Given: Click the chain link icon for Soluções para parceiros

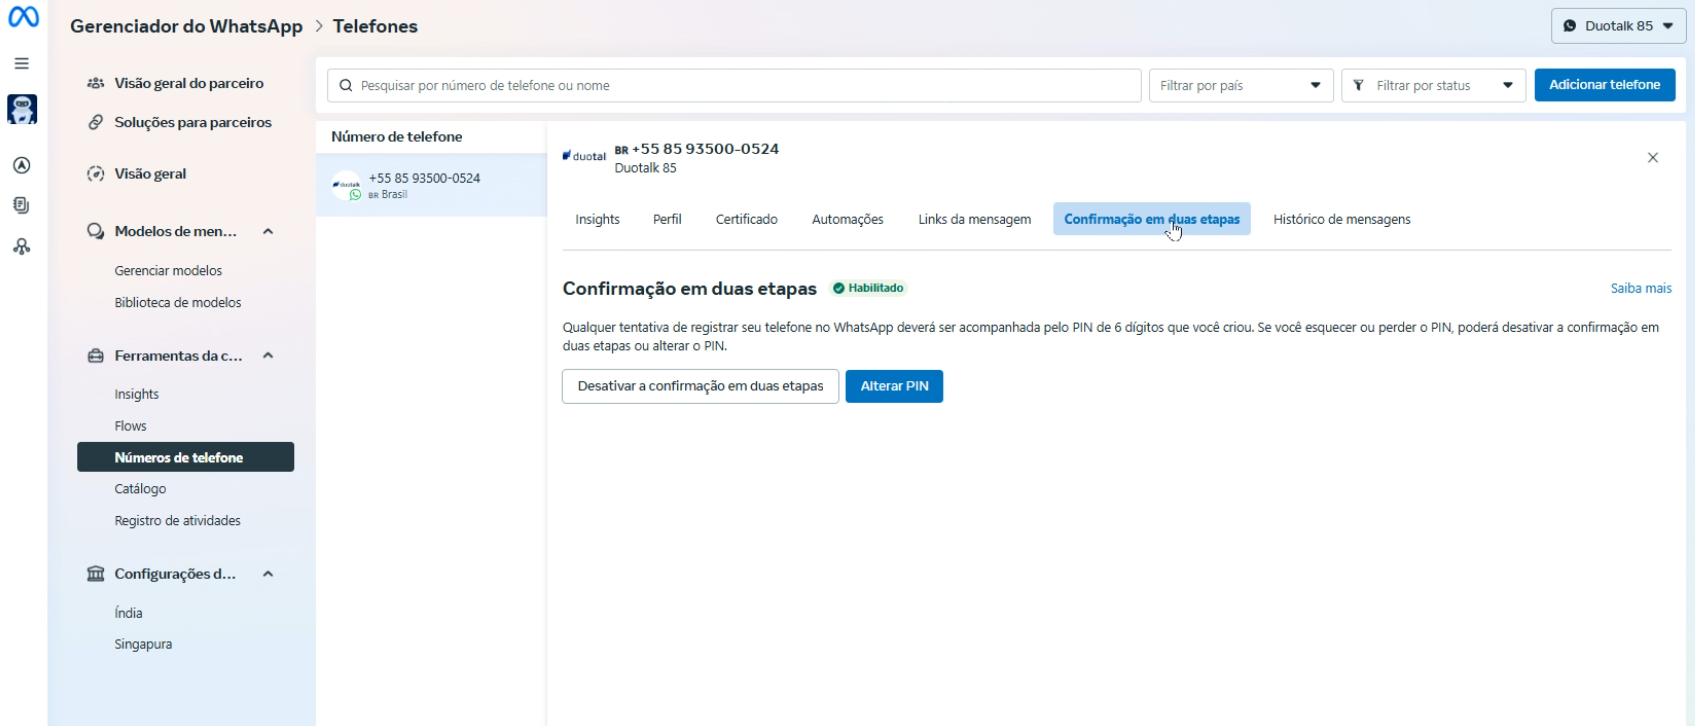Looking at the screenshot, I should click(x=96, y=122).
